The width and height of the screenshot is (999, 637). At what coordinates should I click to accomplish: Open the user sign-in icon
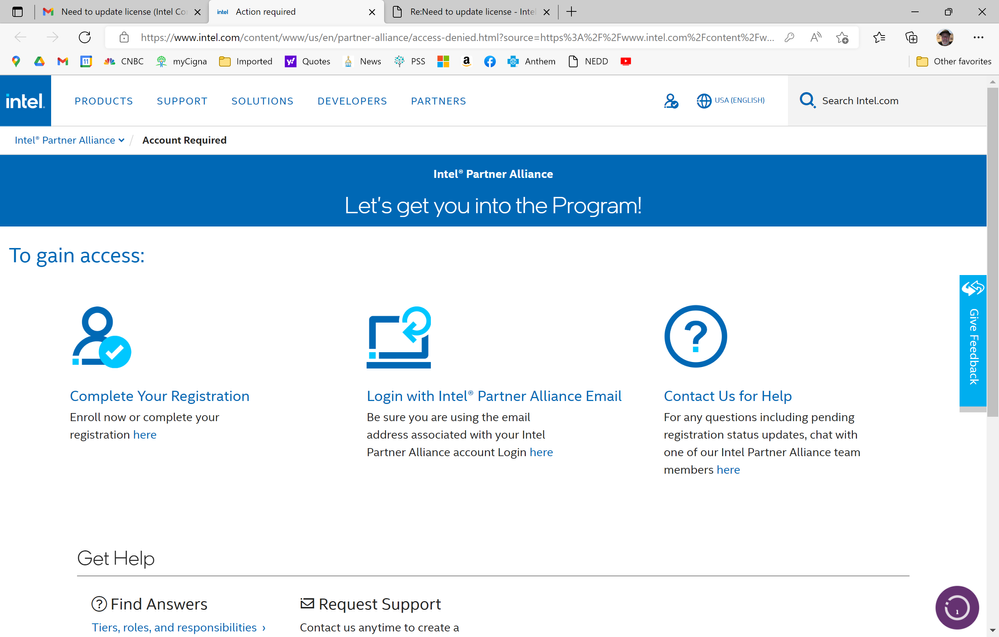click(671, 101)
